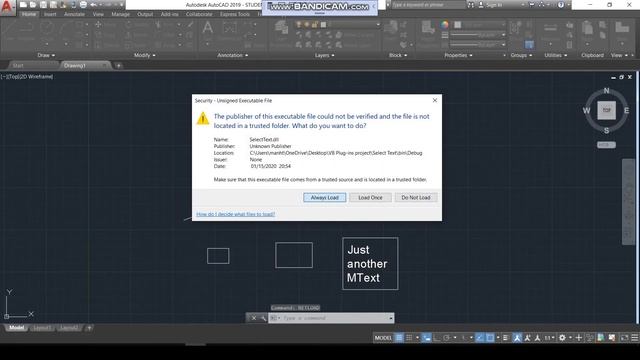This screenshot has width=640, height=360.
Task: Click the Do Not Load button
Action: point(416,198)
